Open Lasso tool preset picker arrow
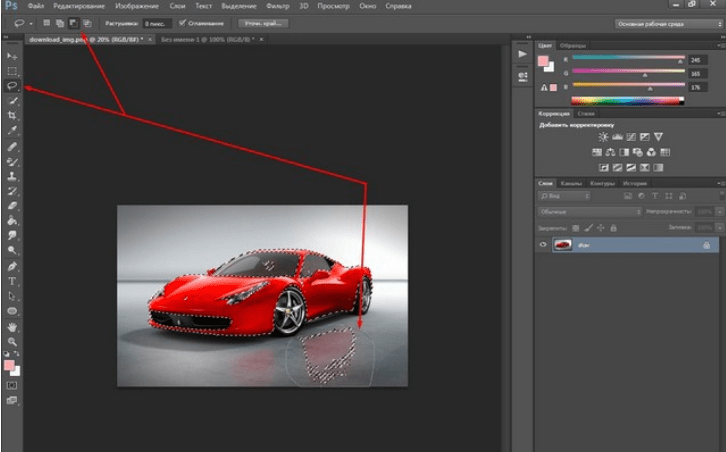Image resolution: width=726 pixels, height=452 pixels. coord(31,23)
